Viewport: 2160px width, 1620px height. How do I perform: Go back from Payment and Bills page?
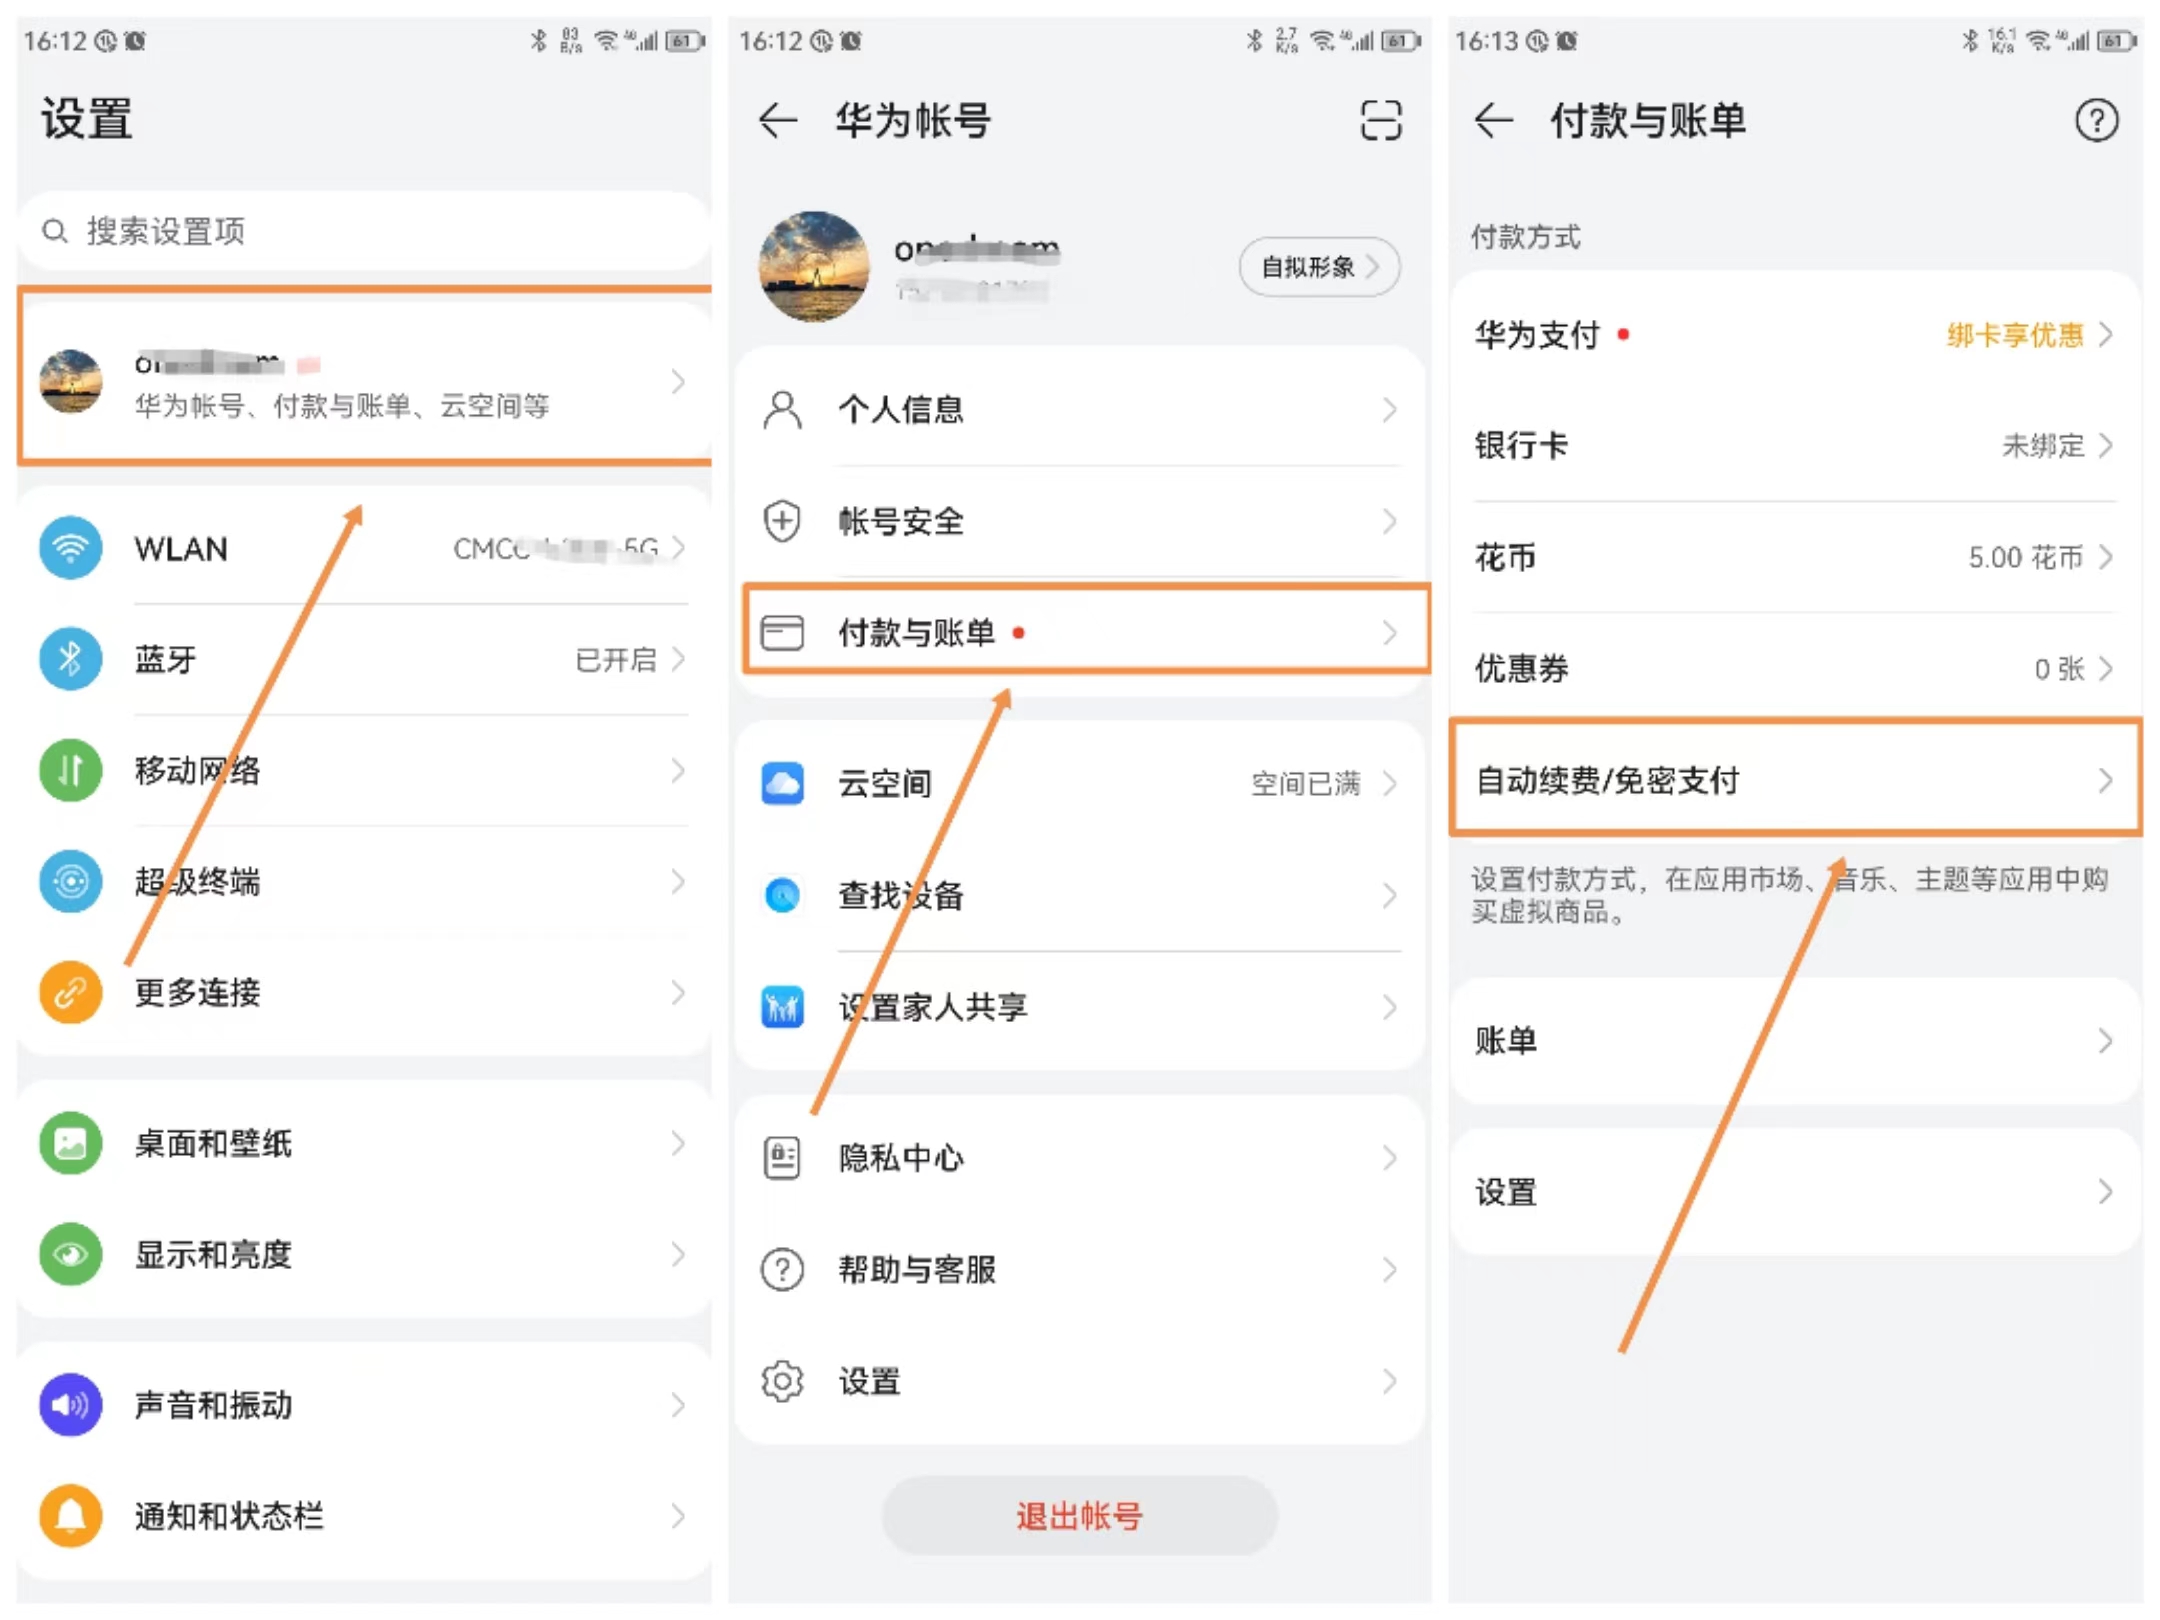pos(1494,121)
